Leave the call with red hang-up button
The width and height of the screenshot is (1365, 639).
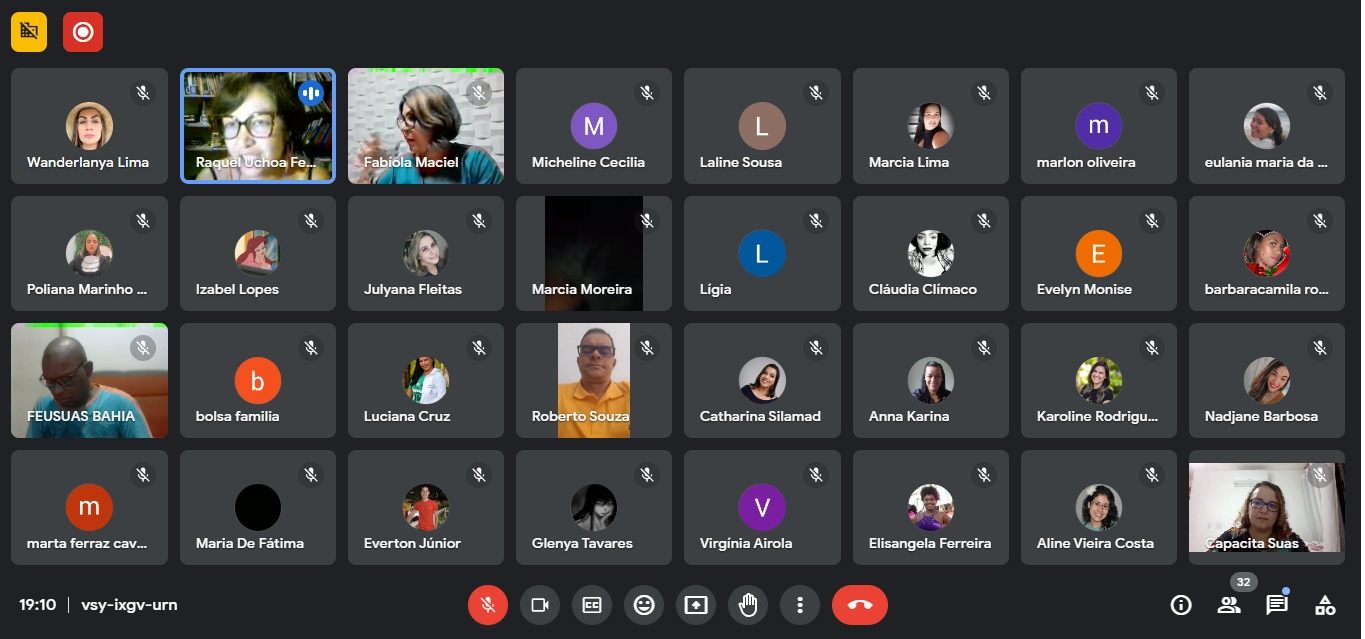tap(859, 605)
